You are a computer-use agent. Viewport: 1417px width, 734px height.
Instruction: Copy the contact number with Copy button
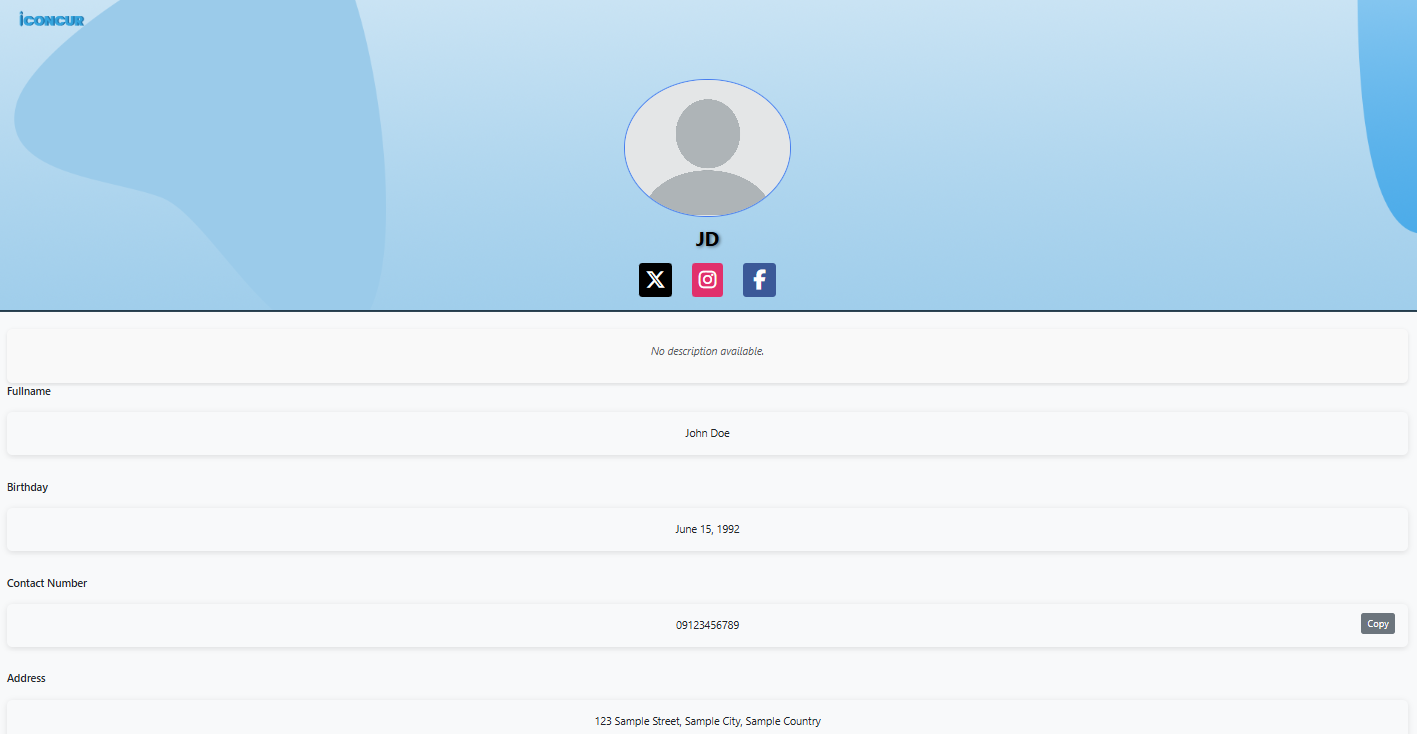tap(1377, 624)
